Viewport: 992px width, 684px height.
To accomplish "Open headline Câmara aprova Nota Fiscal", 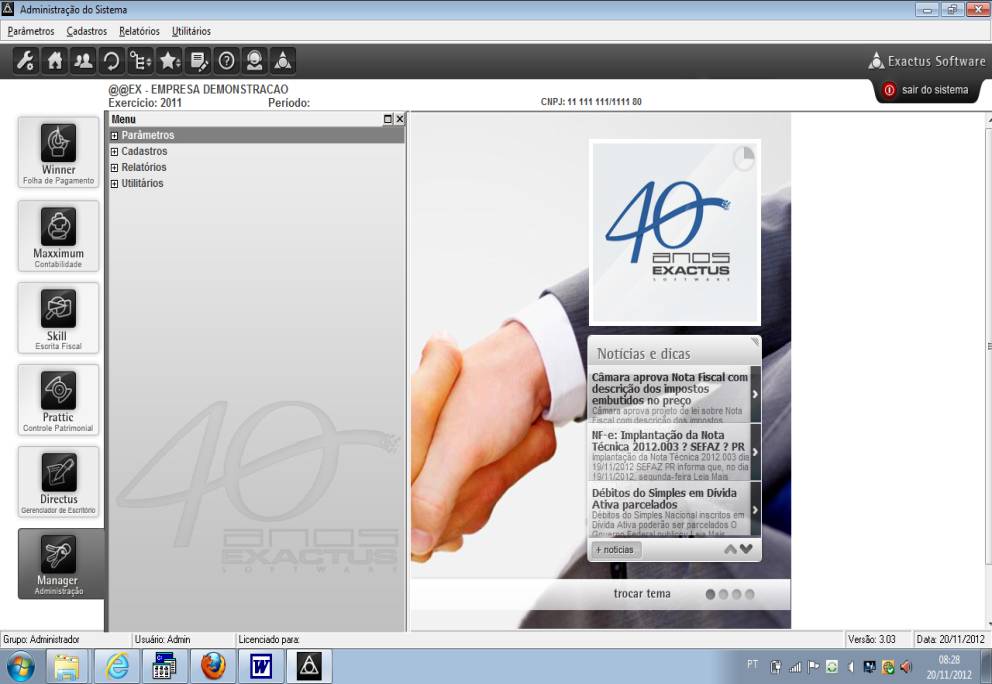I will 669,389.
